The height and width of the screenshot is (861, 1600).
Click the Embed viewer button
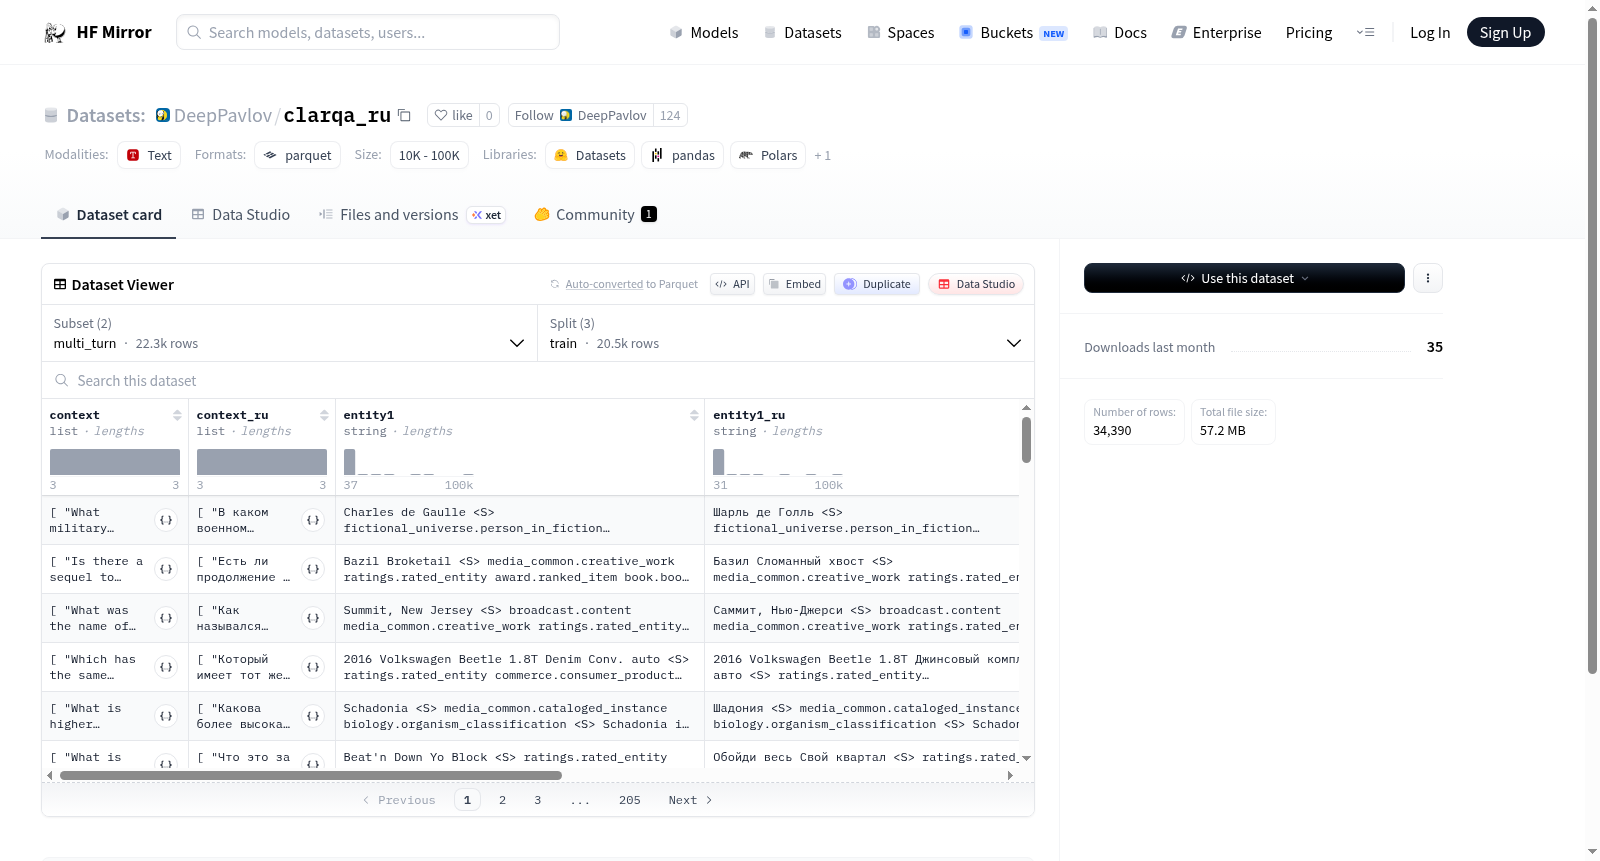[x=794, y=284]
